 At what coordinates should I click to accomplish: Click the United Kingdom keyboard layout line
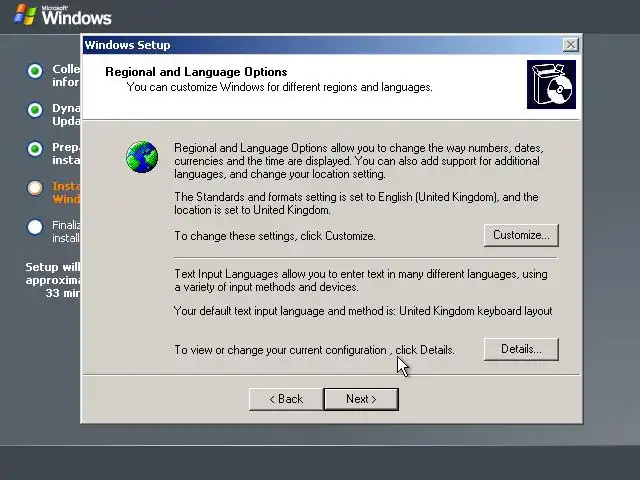363,311
